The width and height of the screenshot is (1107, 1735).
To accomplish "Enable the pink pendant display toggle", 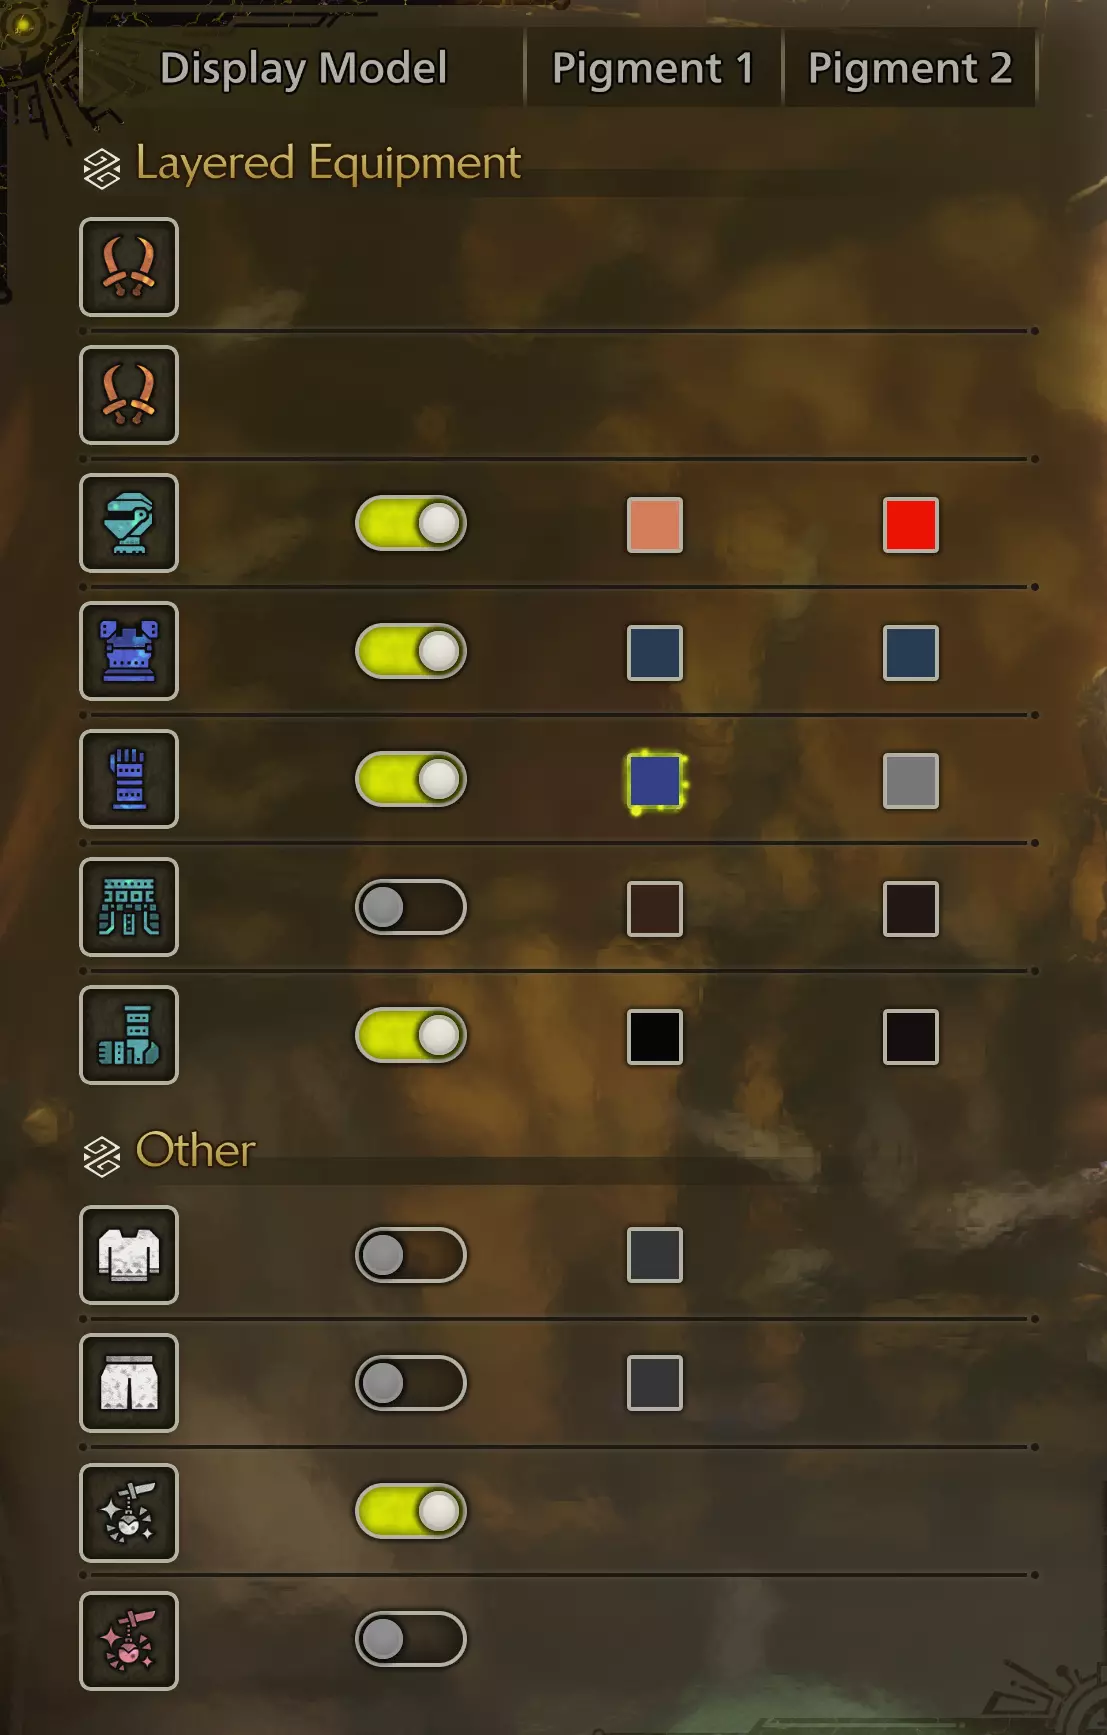I will click(x=411, y=1639).
